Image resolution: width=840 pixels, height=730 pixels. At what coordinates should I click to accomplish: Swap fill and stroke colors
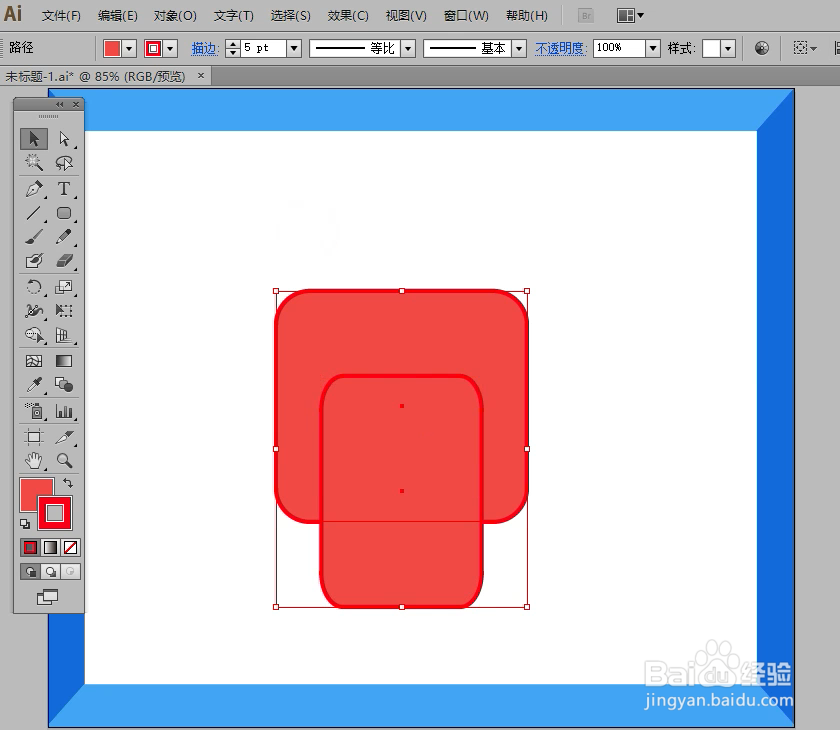[68, 483]
